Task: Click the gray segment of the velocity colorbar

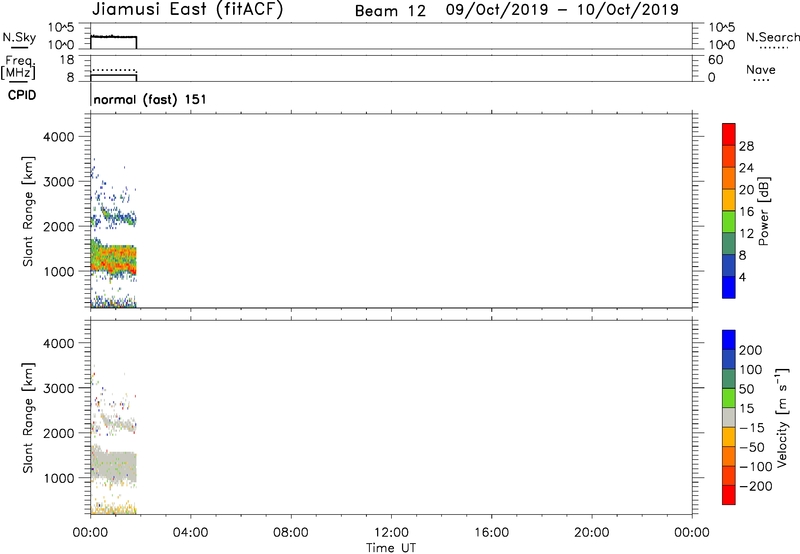Action: [x=729, y=417]
